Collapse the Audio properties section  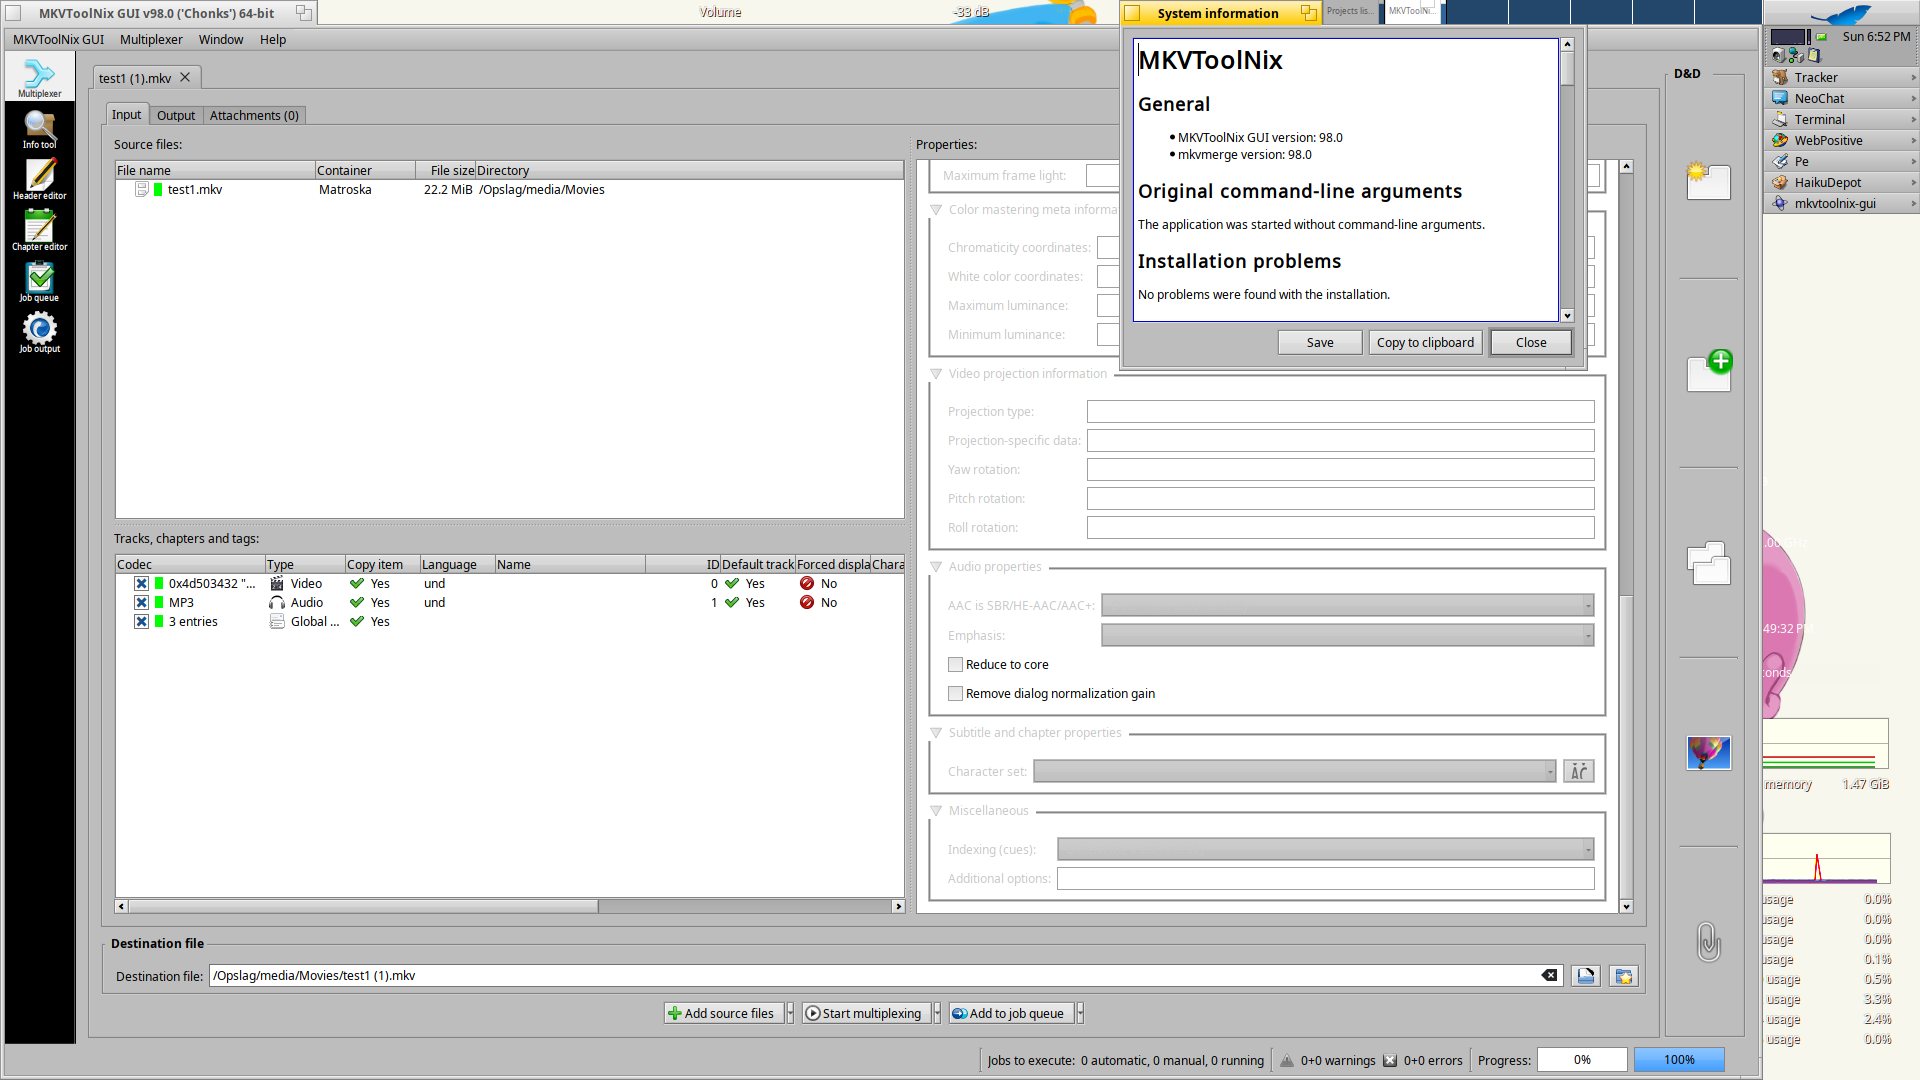(x=936, y=566)
